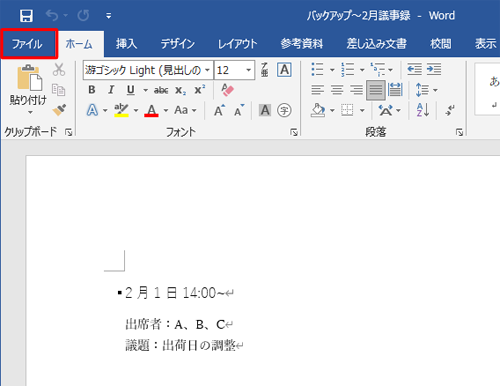The height and width of the screenshot is (386, 500).
Task: Decrease paragraph indent
Action: coord(415,69)
